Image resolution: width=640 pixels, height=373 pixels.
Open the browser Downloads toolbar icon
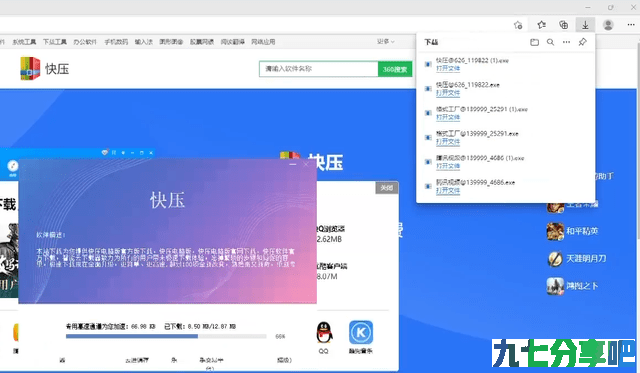pyautogui.click(x=585, y=25)
